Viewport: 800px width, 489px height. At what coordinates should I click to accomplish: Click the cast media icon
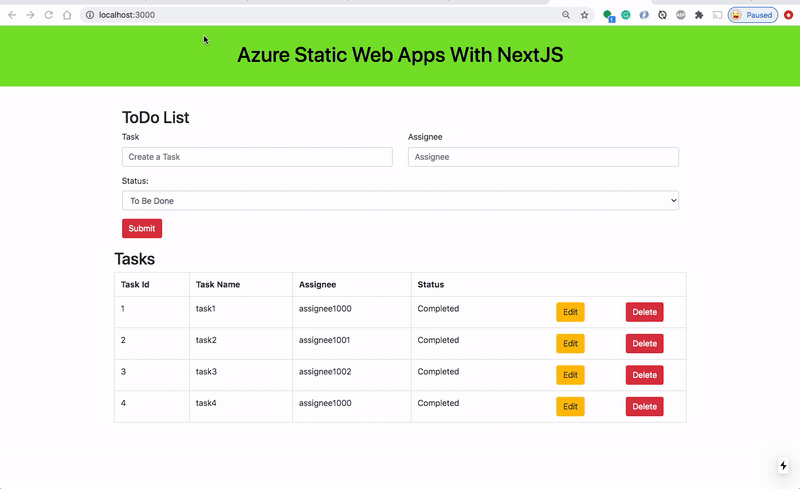coord(717,15)
